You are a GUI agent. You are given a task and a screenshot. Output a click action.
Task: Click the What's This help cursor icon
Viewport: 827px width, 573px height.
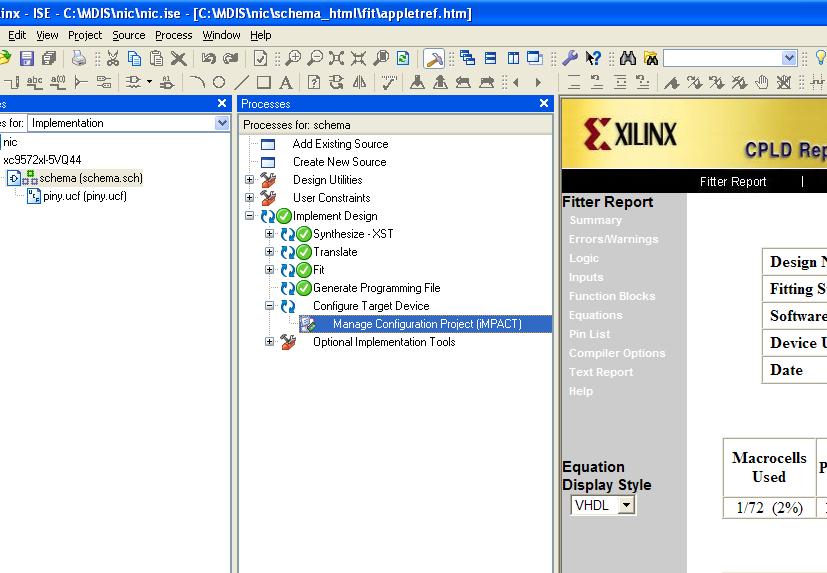[x=593, y=58]
